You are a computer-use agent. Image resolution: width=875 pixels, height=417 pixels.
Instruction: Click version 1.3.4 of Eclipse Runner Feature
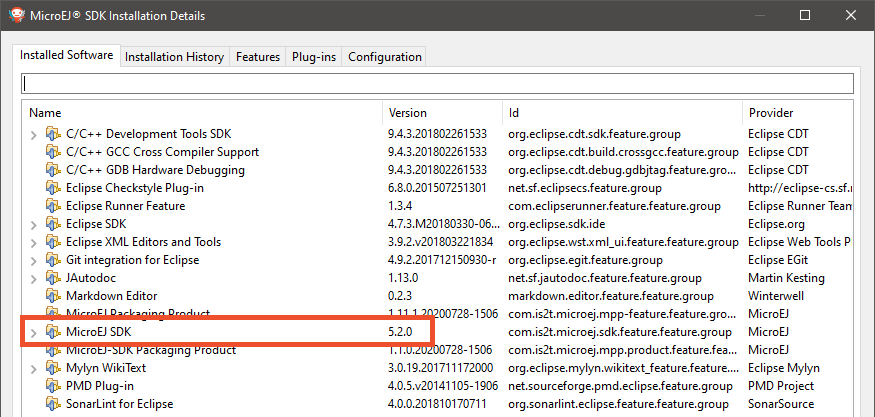click(400, 206)
